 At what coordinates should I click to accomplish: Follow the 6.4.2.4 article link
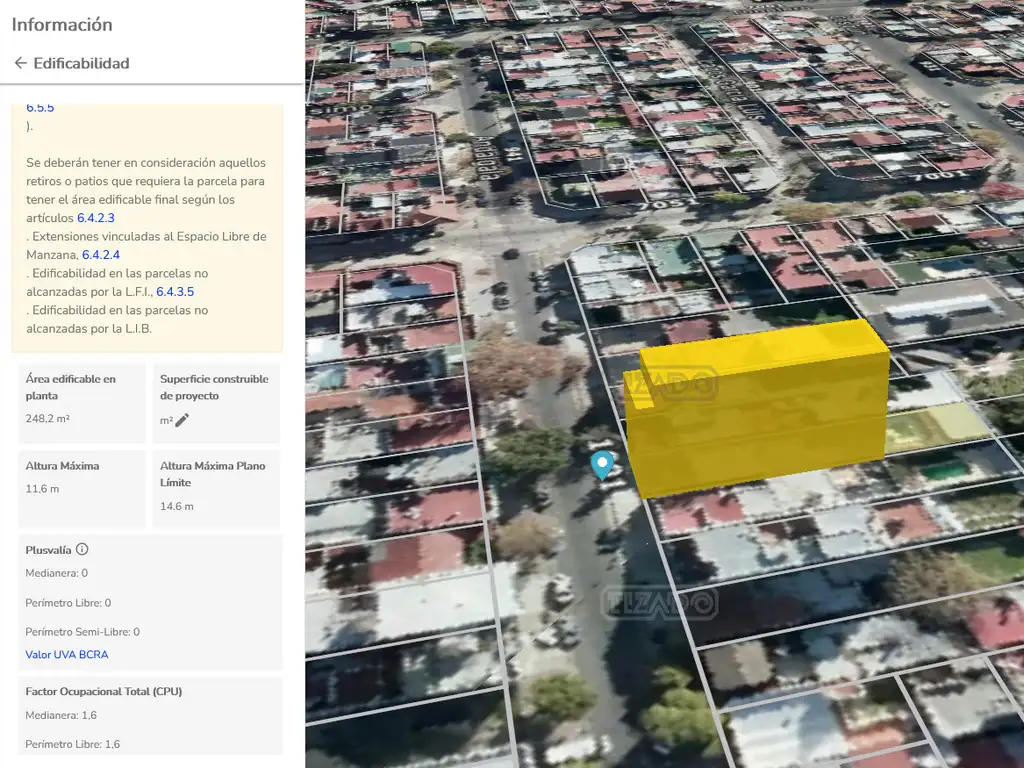click(x=101, y=255)
